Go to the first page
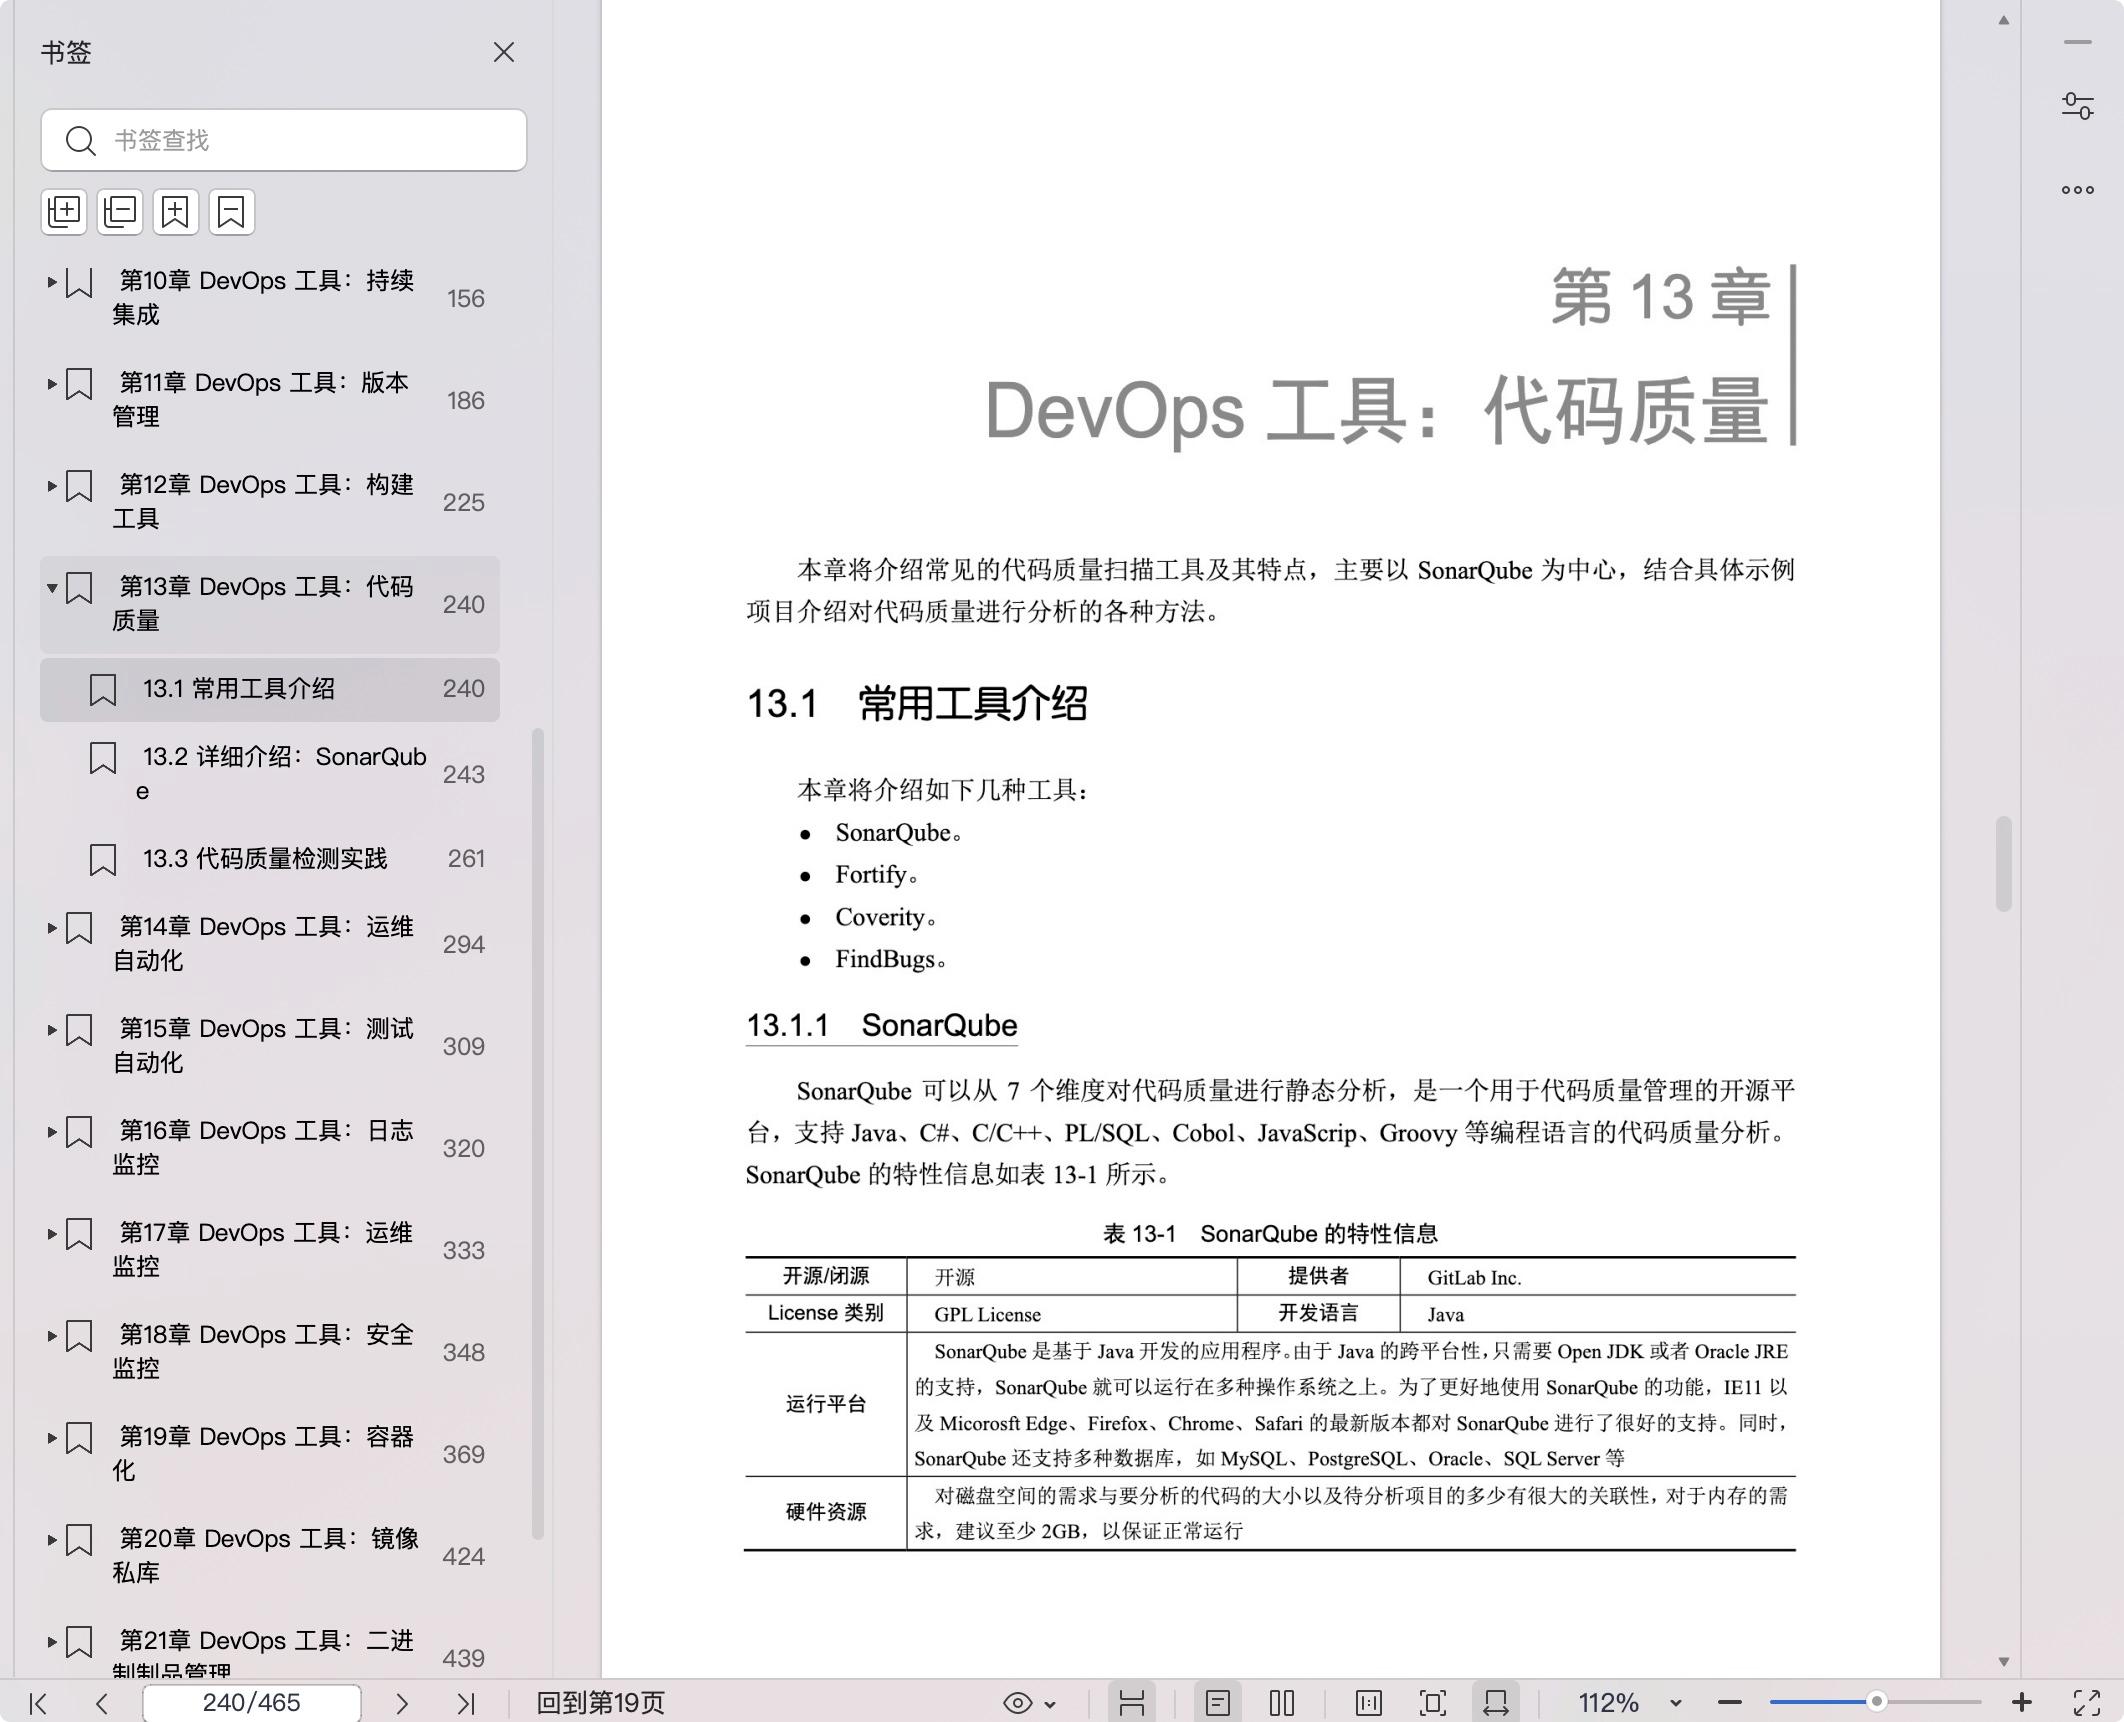 (x=38, y=1703)
